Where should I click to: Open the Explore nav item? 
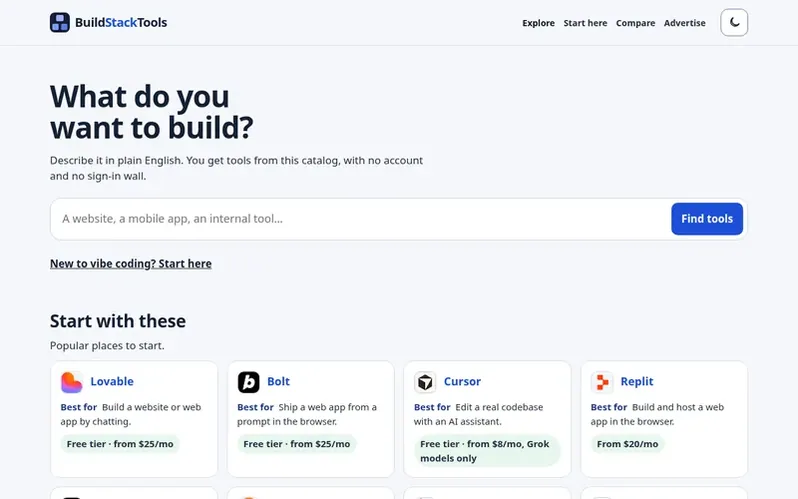click(x=538, y=23)
